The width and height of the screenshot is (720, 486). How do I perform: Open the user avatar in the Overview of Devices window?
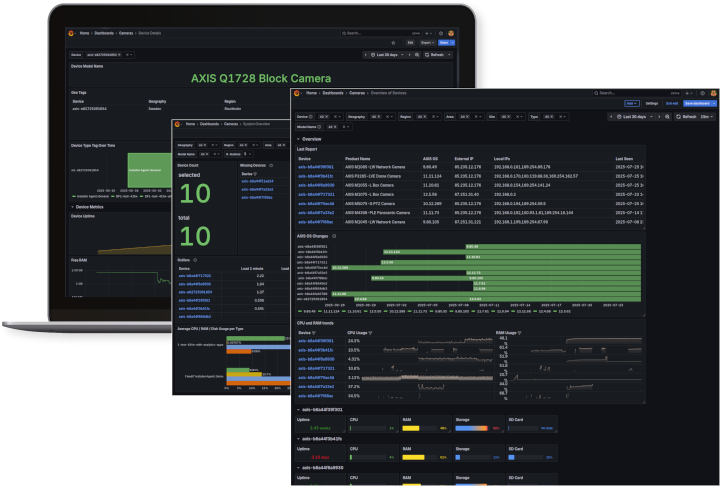point(713,93)
